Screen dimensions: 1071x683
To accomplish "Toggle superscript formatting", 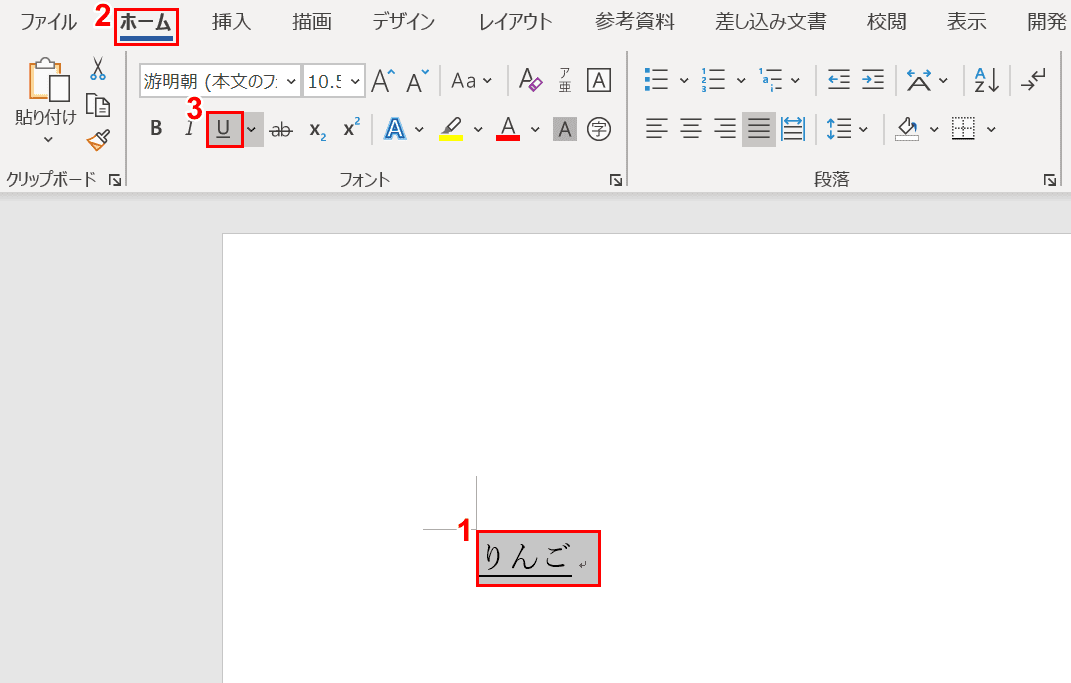I will tap(351, 128).
